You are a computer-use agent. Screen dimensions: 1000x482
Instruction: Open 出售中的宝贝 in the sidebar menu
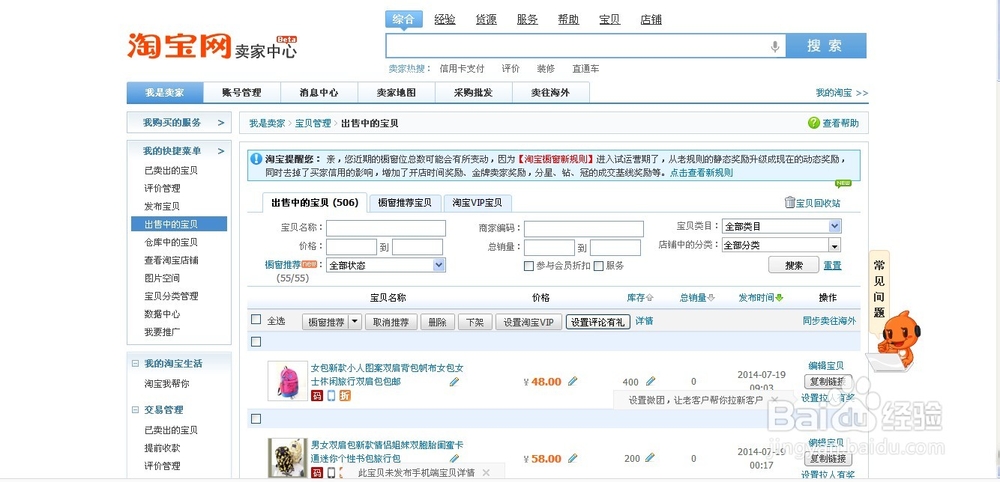179,224
